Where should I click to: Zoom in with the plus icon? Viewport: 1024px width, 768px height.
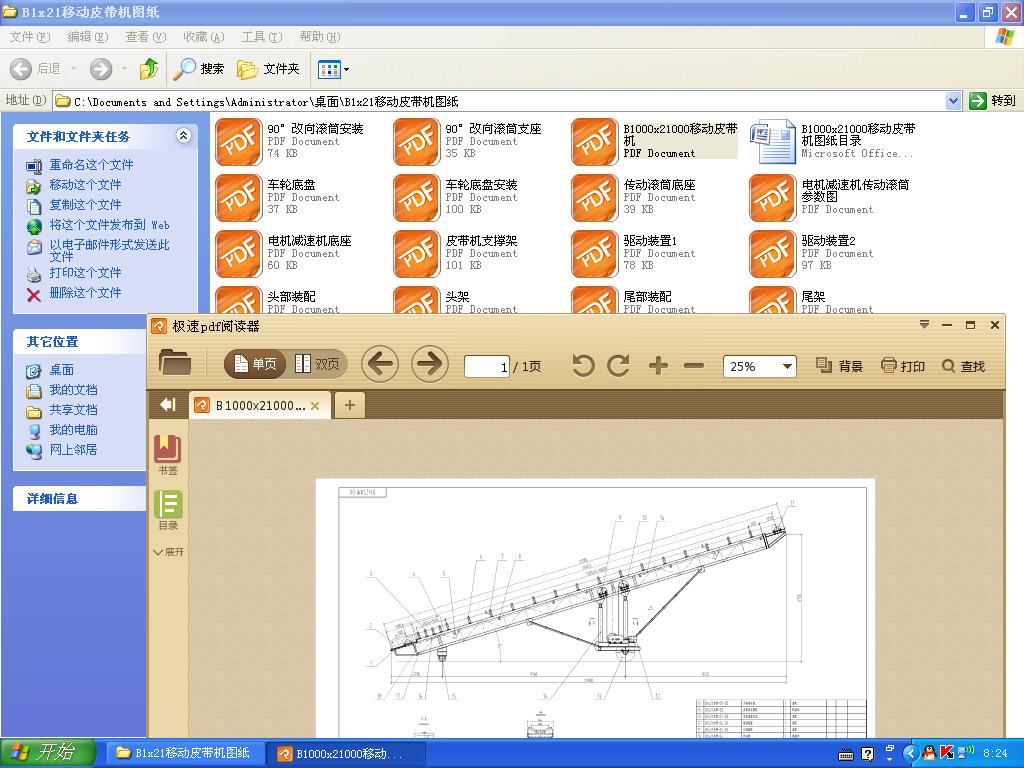point(658,366)
